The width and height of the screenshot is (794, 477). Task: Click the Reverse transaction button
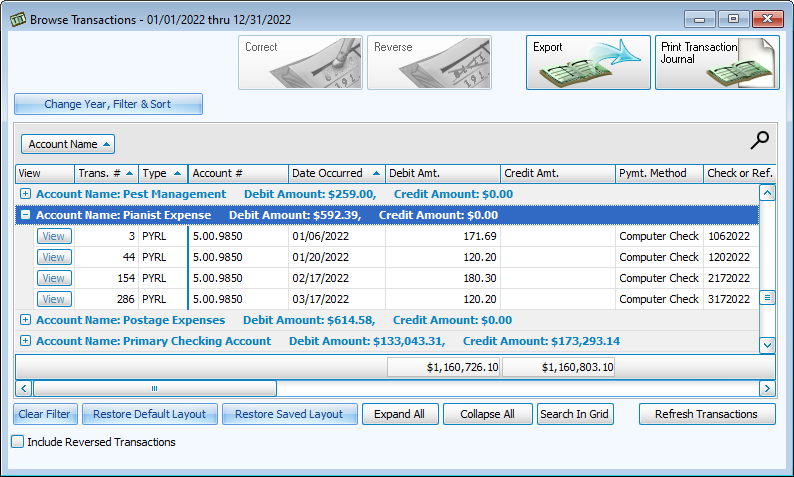pos(428,63)
